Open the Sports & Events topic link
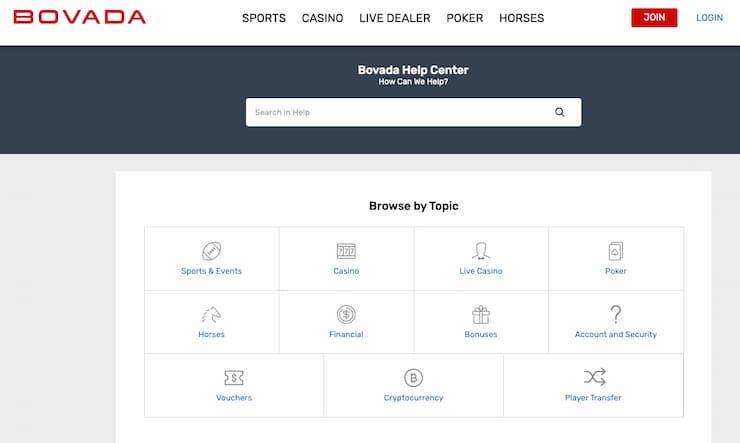Viewport: 740px width, 443px height. [x=211, y=271]
